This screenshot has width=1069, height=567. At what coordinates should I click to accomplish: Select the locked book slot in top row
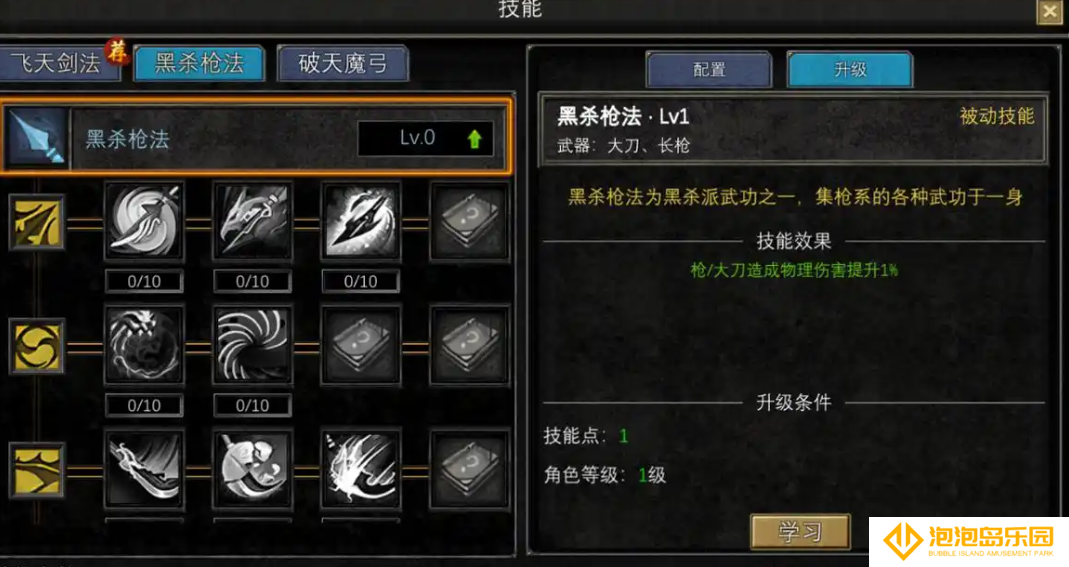(x=469, y=221)
